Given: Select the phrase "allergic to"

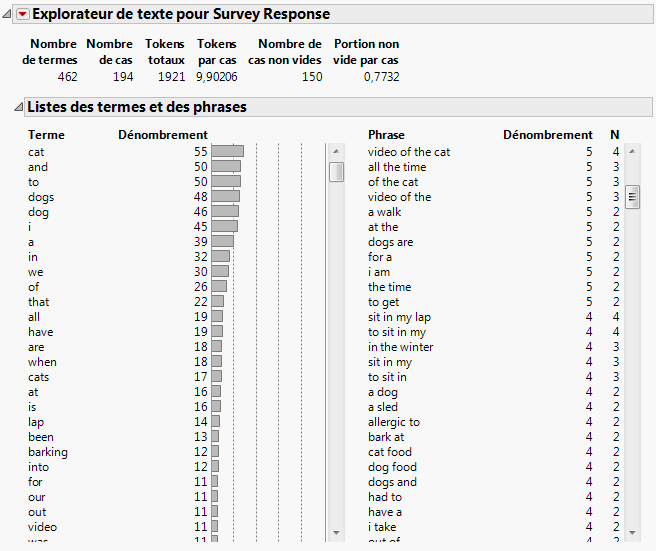Looking at the screenshot, I should pyautogui.click(x=394, y=422).
